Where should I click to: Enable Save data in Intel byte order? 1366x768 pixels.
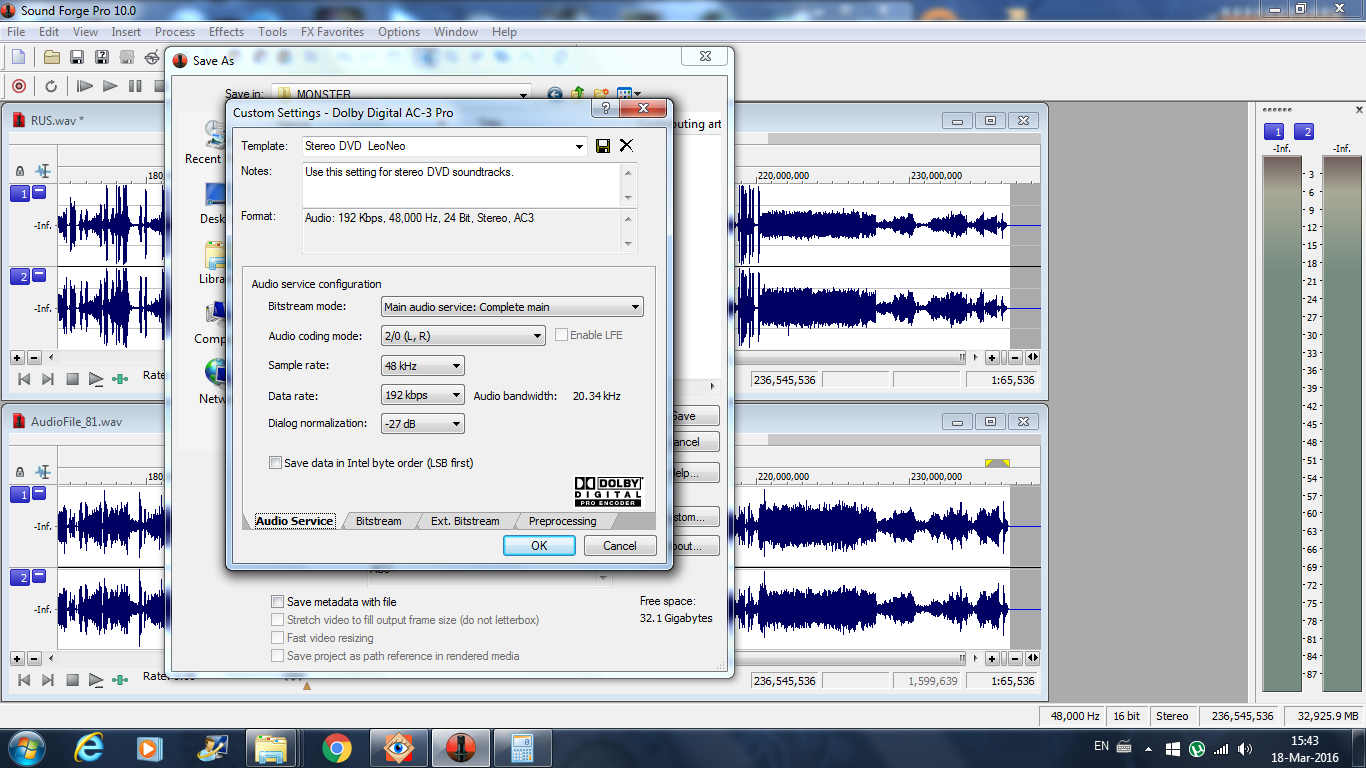(x=276, y=463)
